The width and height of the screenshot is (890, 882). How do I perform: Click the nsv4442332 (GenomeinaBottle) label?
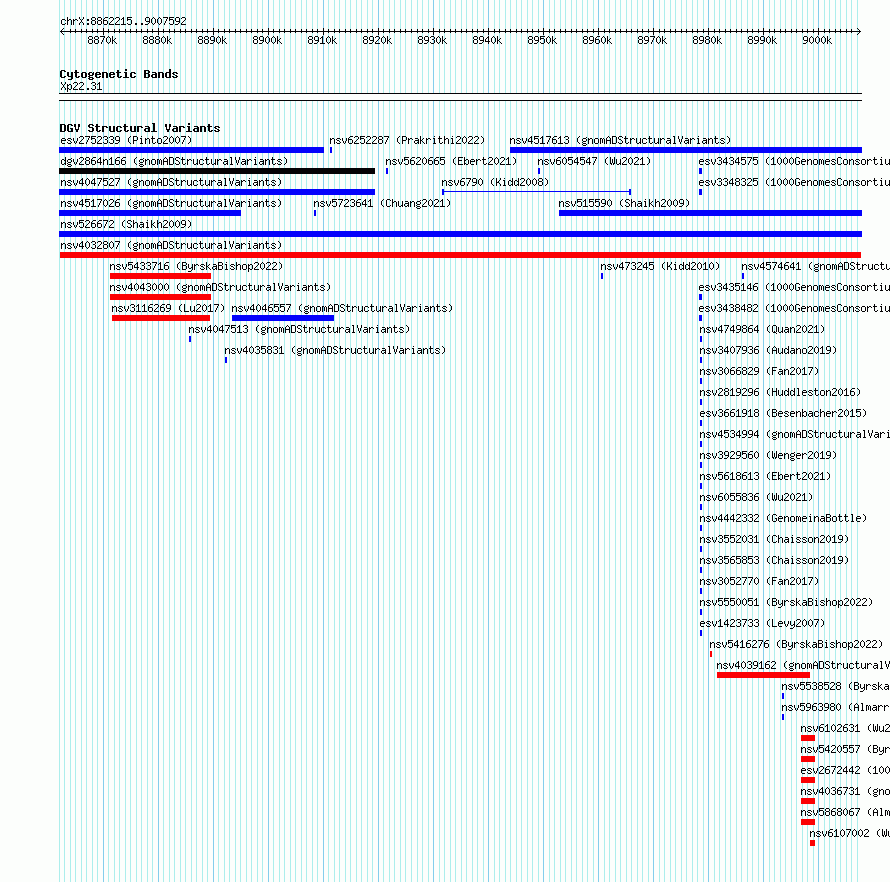(783, 518)
